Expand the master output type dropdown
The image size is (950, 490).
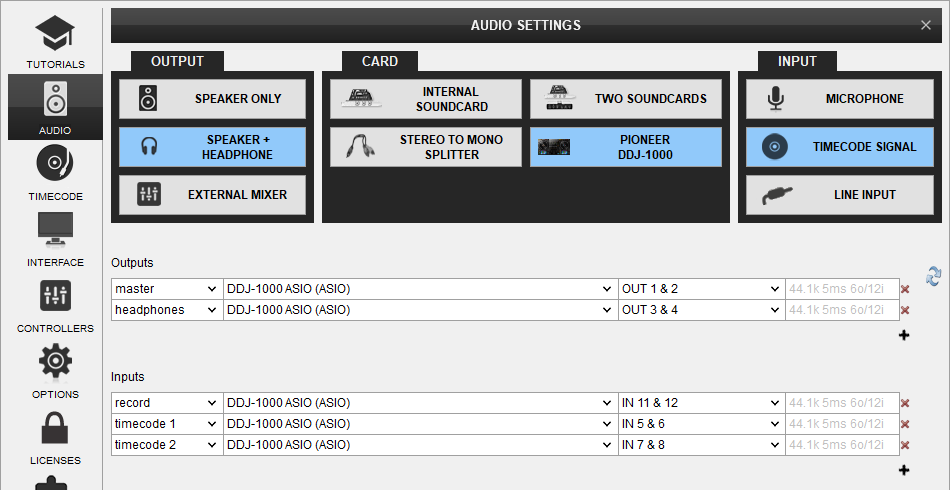coord(166,289)
